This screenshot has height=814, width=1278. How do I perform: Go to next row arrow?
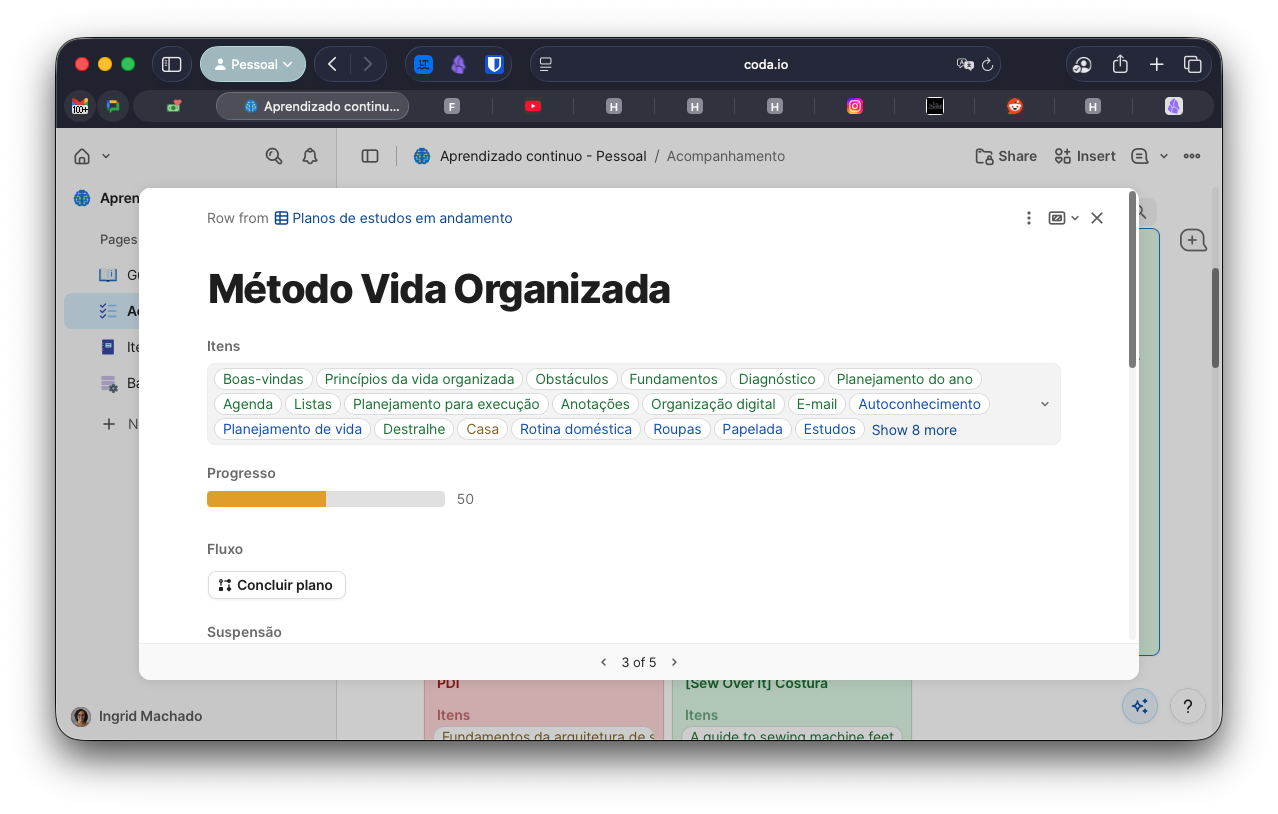click(674, 662)
